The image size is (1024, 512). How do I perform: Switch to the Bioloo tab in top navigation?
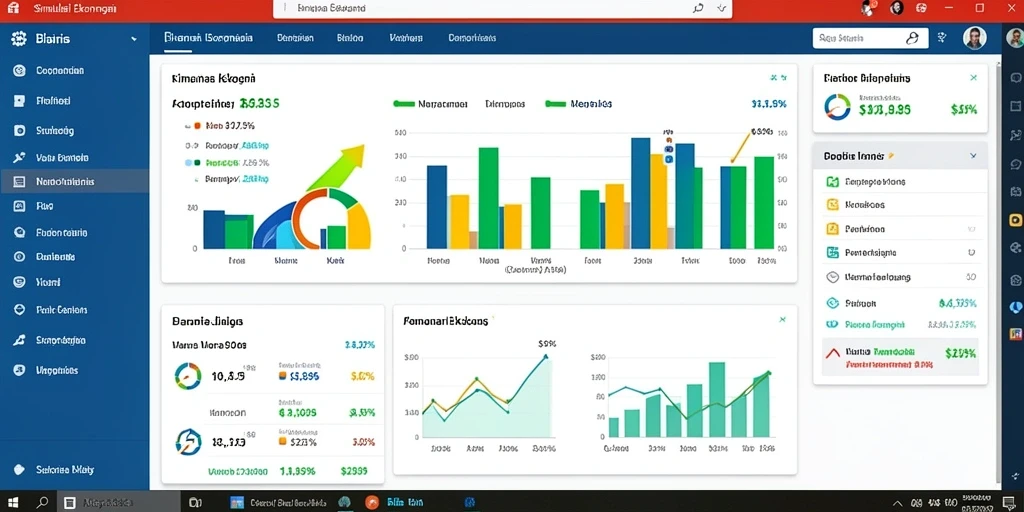350,38
